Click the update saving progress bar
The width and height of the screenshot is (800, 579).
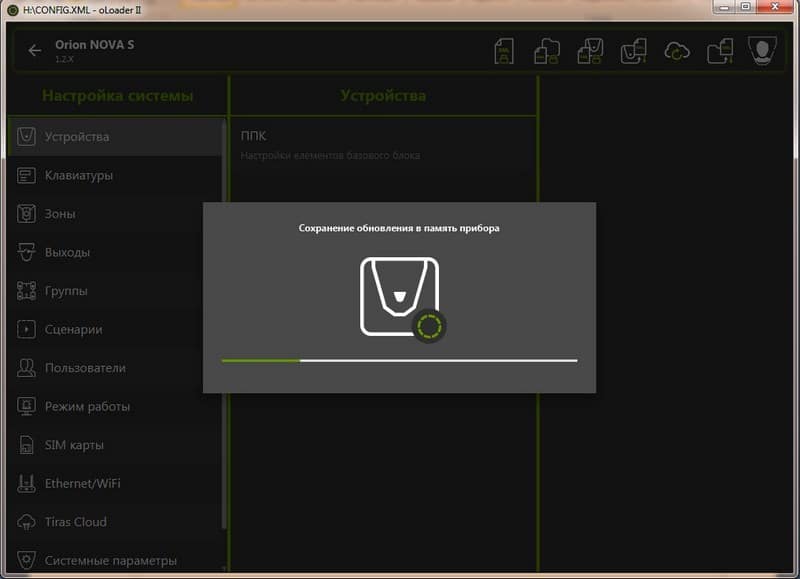(399, 361)
